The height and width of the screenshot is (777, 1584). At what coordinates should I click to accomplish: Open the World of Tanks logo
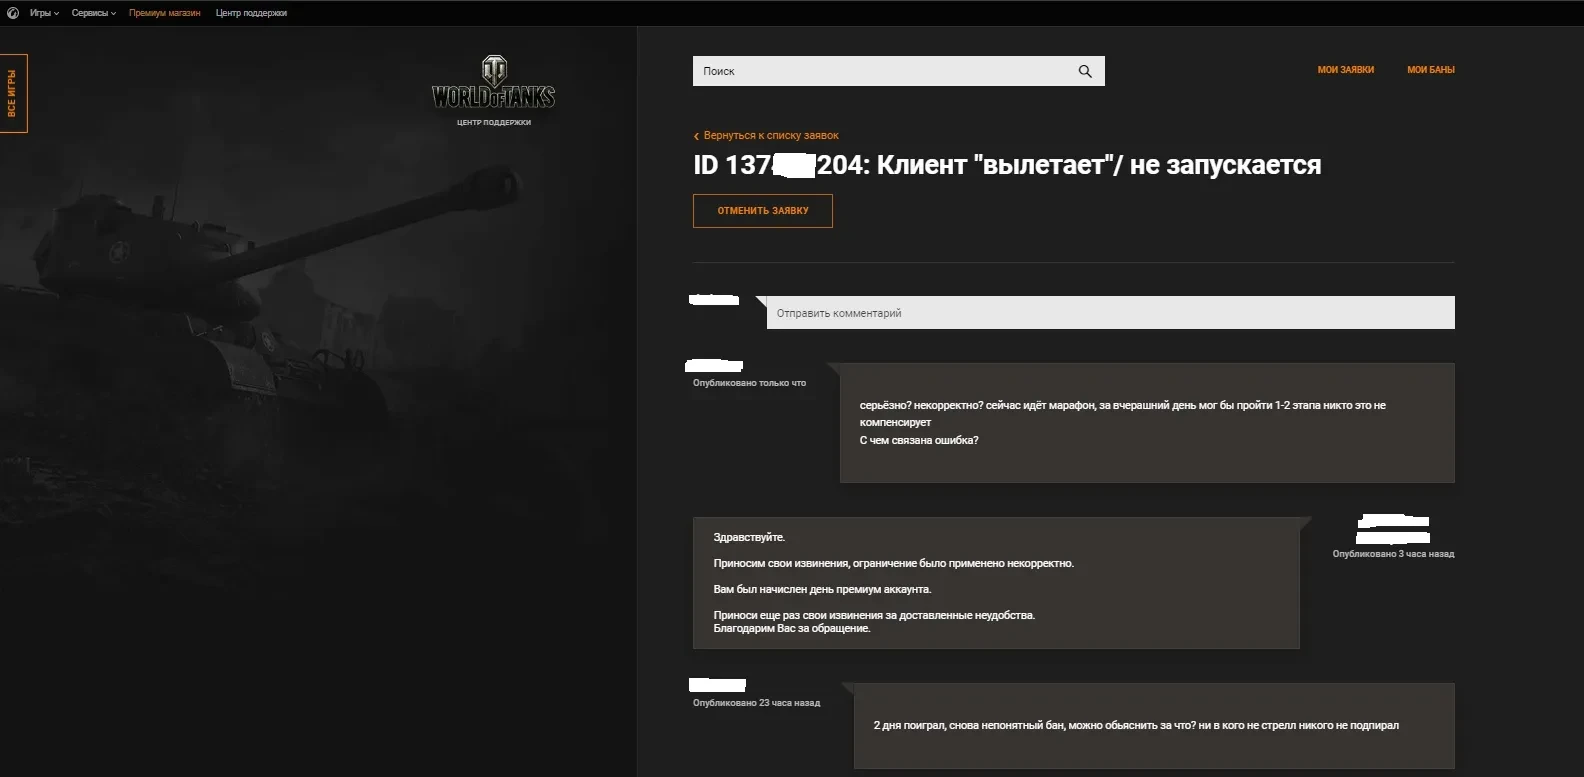(494, 83)
